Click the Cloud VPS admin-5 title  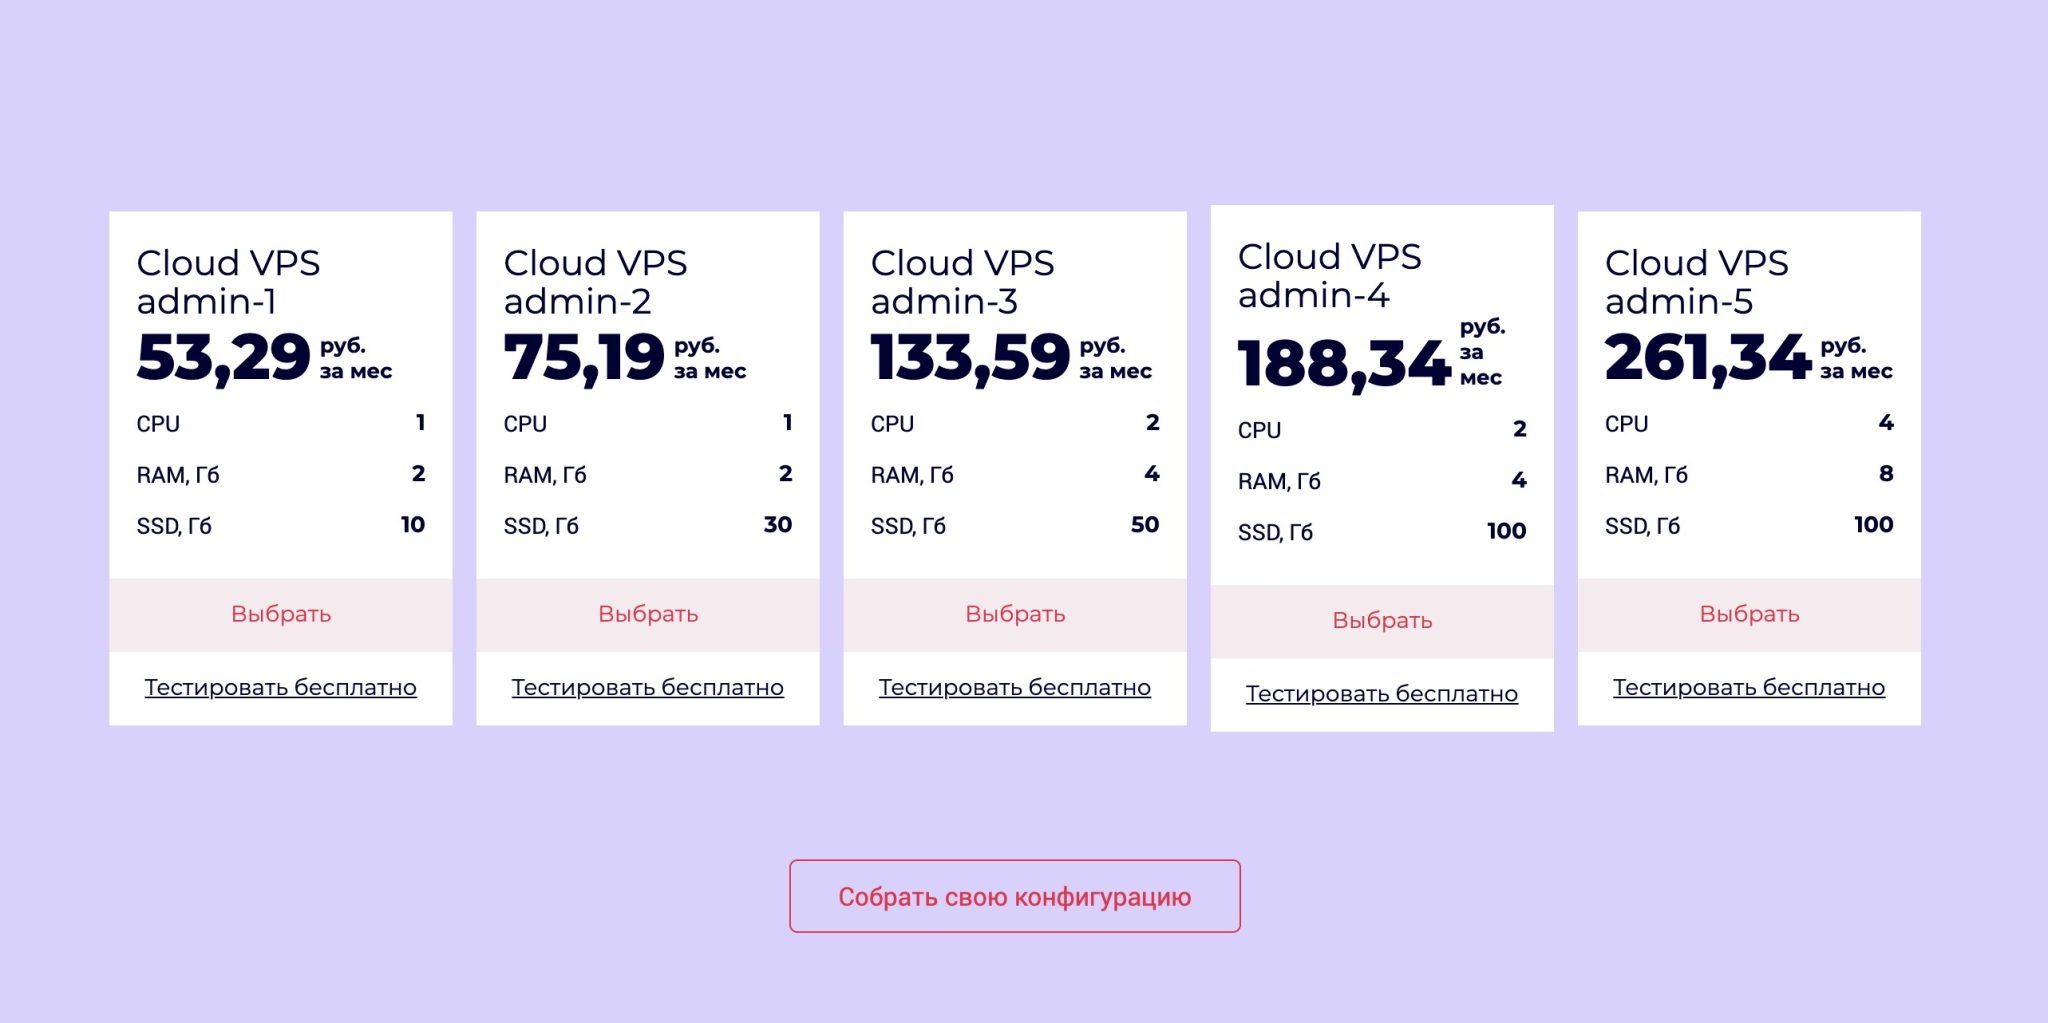(x=1696, y=281)
